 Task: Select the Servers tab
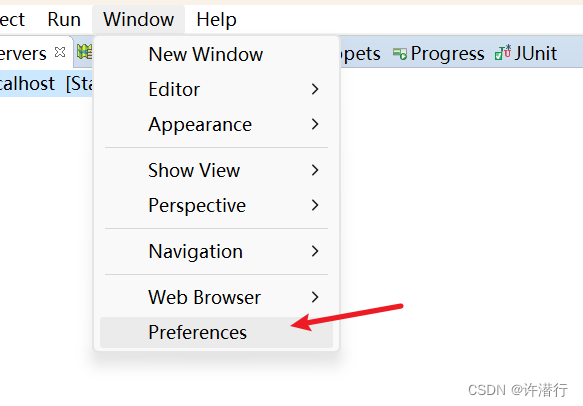pyautogui.click(x=23, y=54)
